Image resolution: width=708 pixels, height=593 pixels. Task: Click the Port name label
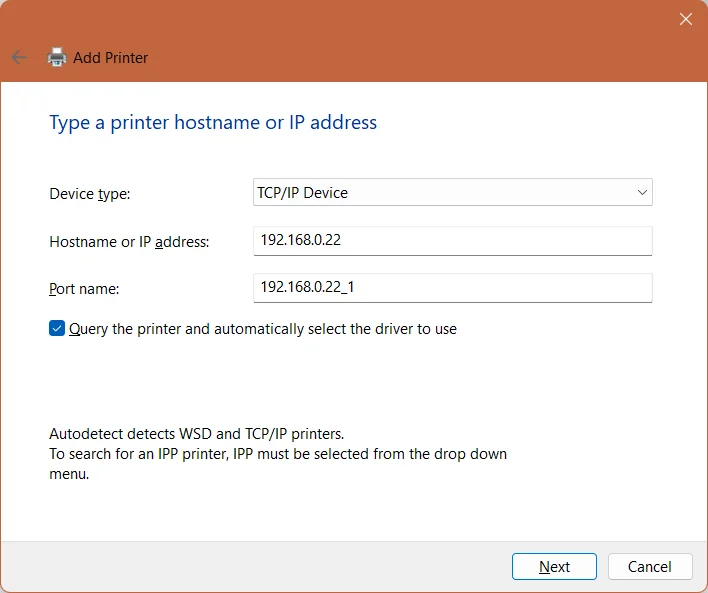click(x=84, y=289)
